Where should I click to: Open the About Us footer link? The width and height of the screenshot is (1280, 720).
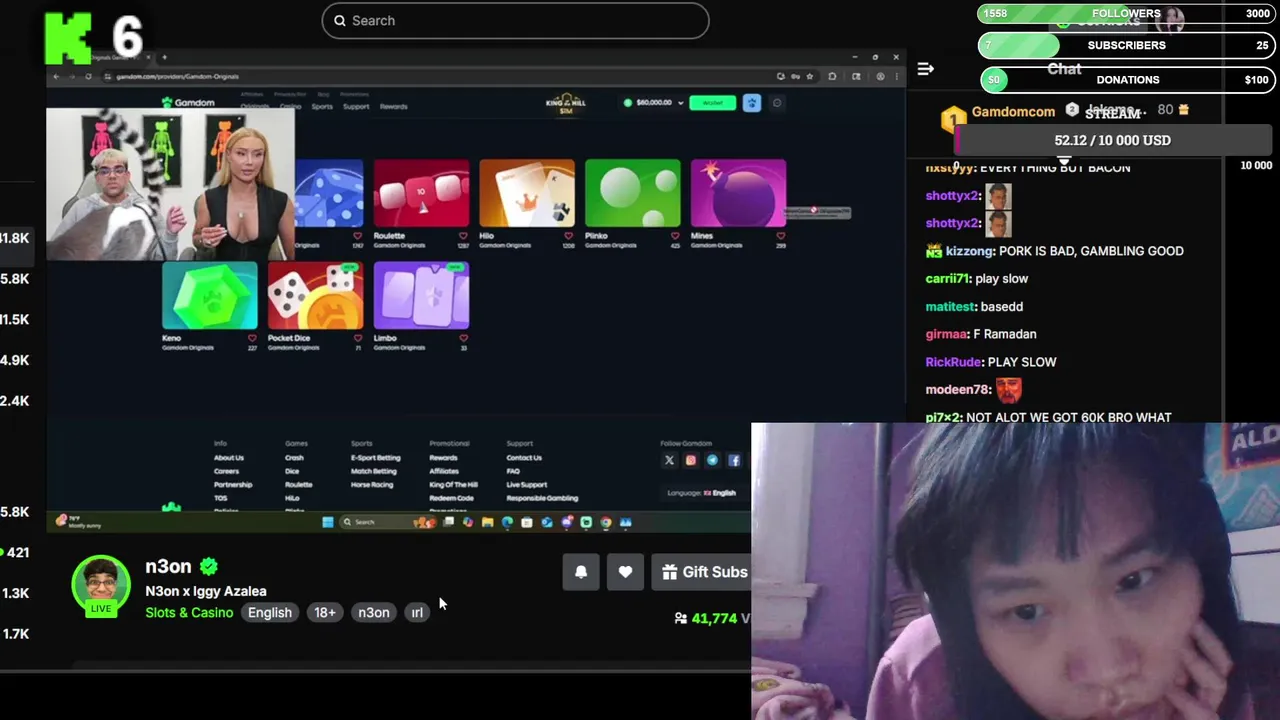229,458
